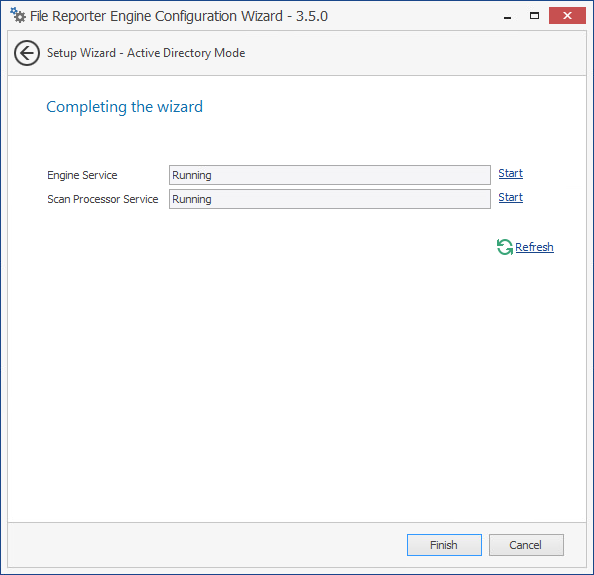The height and width of the screenshot is (575, 594).
Task: Click the Engine Service label
Action: tap(82, 175)
